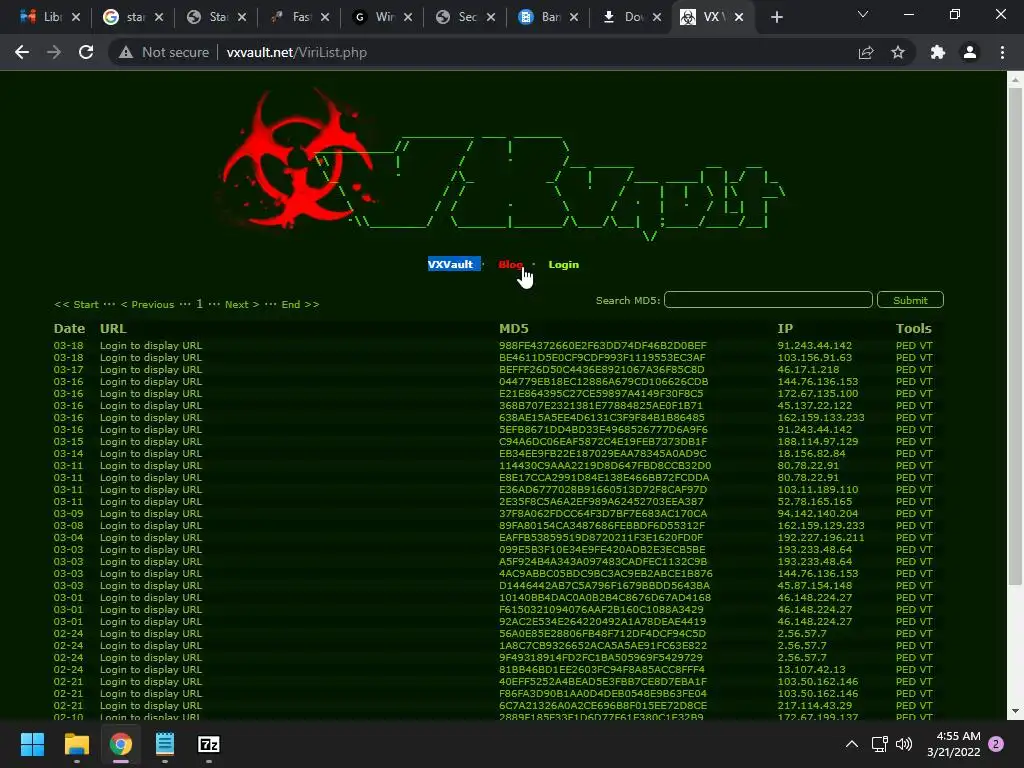Open the notification badge showing 2
This screenshot has width=1024, height=768.
(996, 744)
